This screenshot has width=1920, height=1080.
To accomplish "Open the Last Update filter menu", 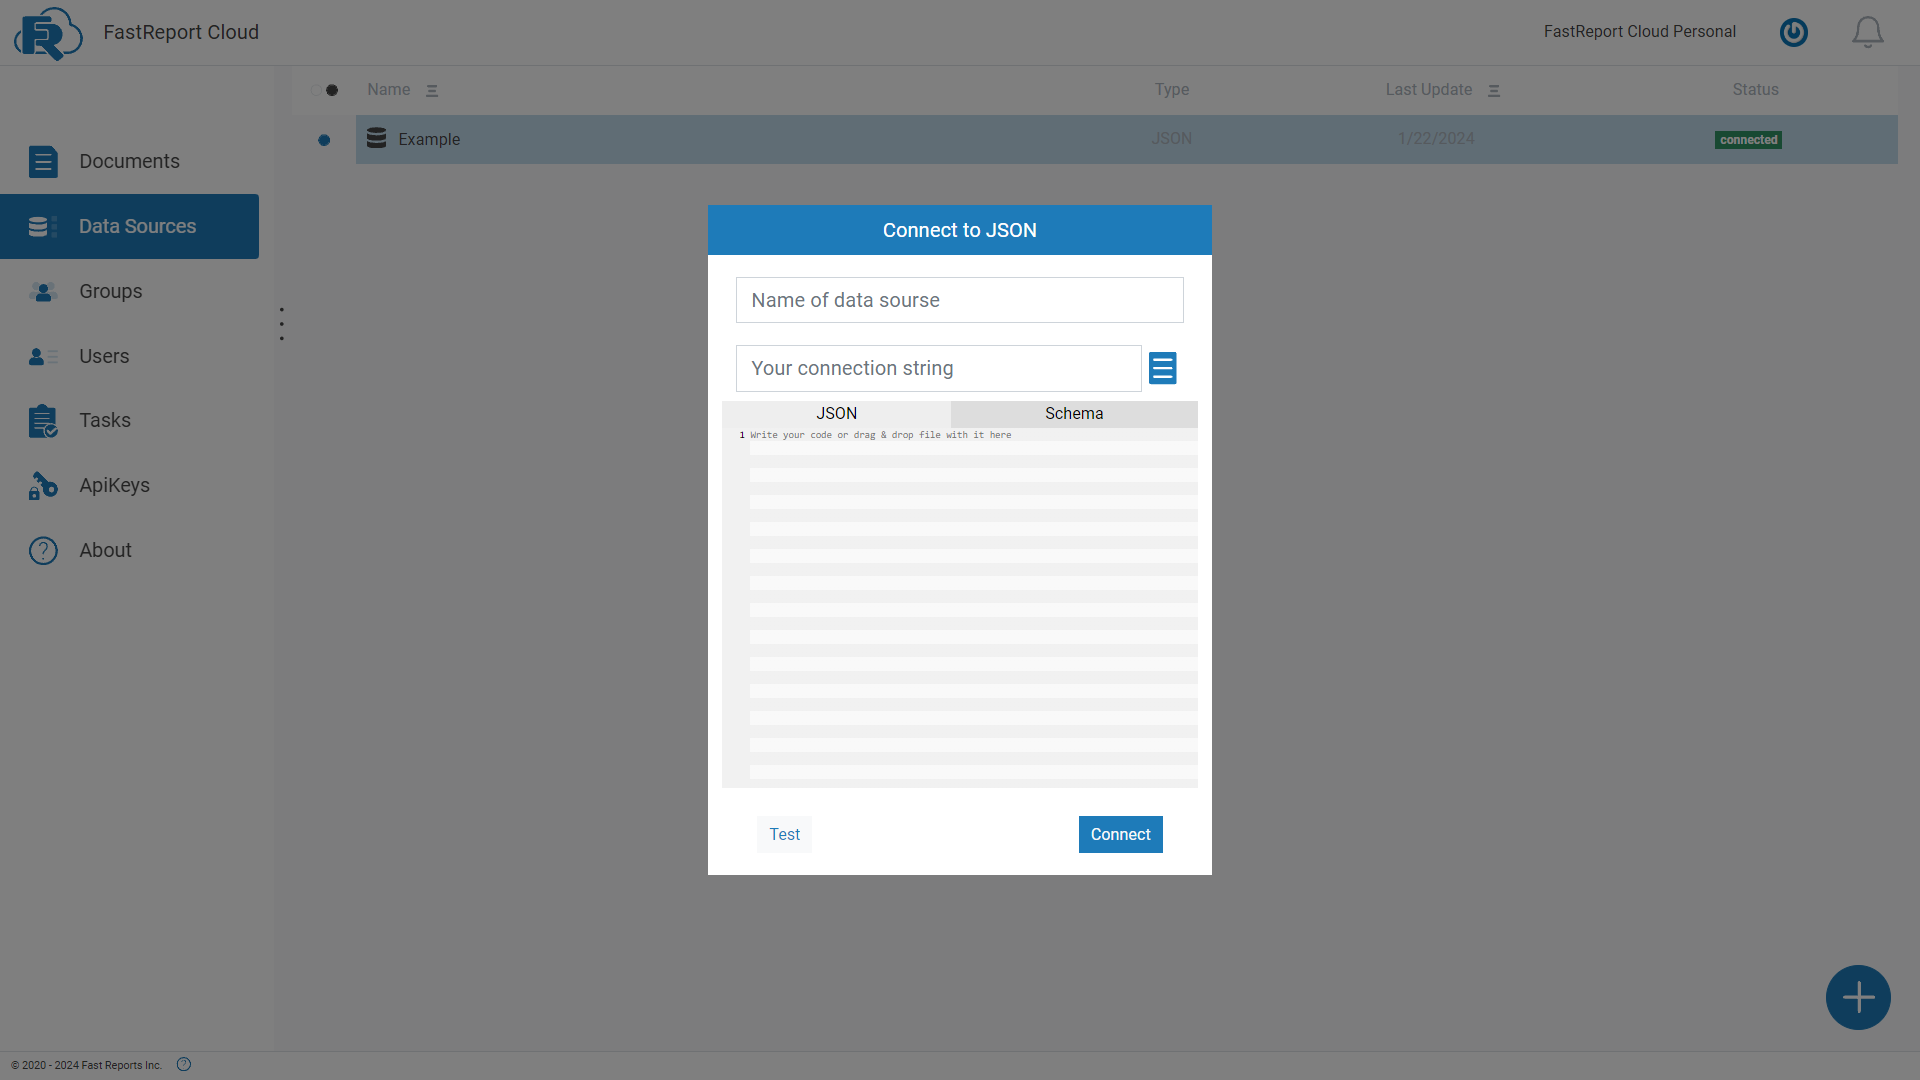I will coord(1494,90).
